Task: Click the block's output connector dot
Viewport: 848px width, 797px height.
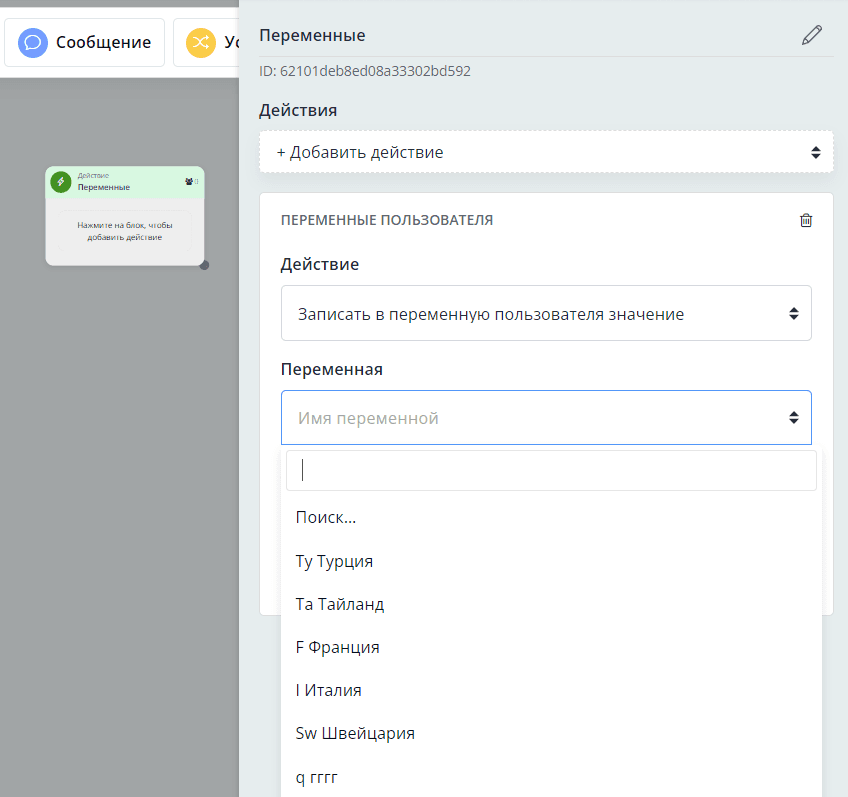Action: (x=204, y=265)
